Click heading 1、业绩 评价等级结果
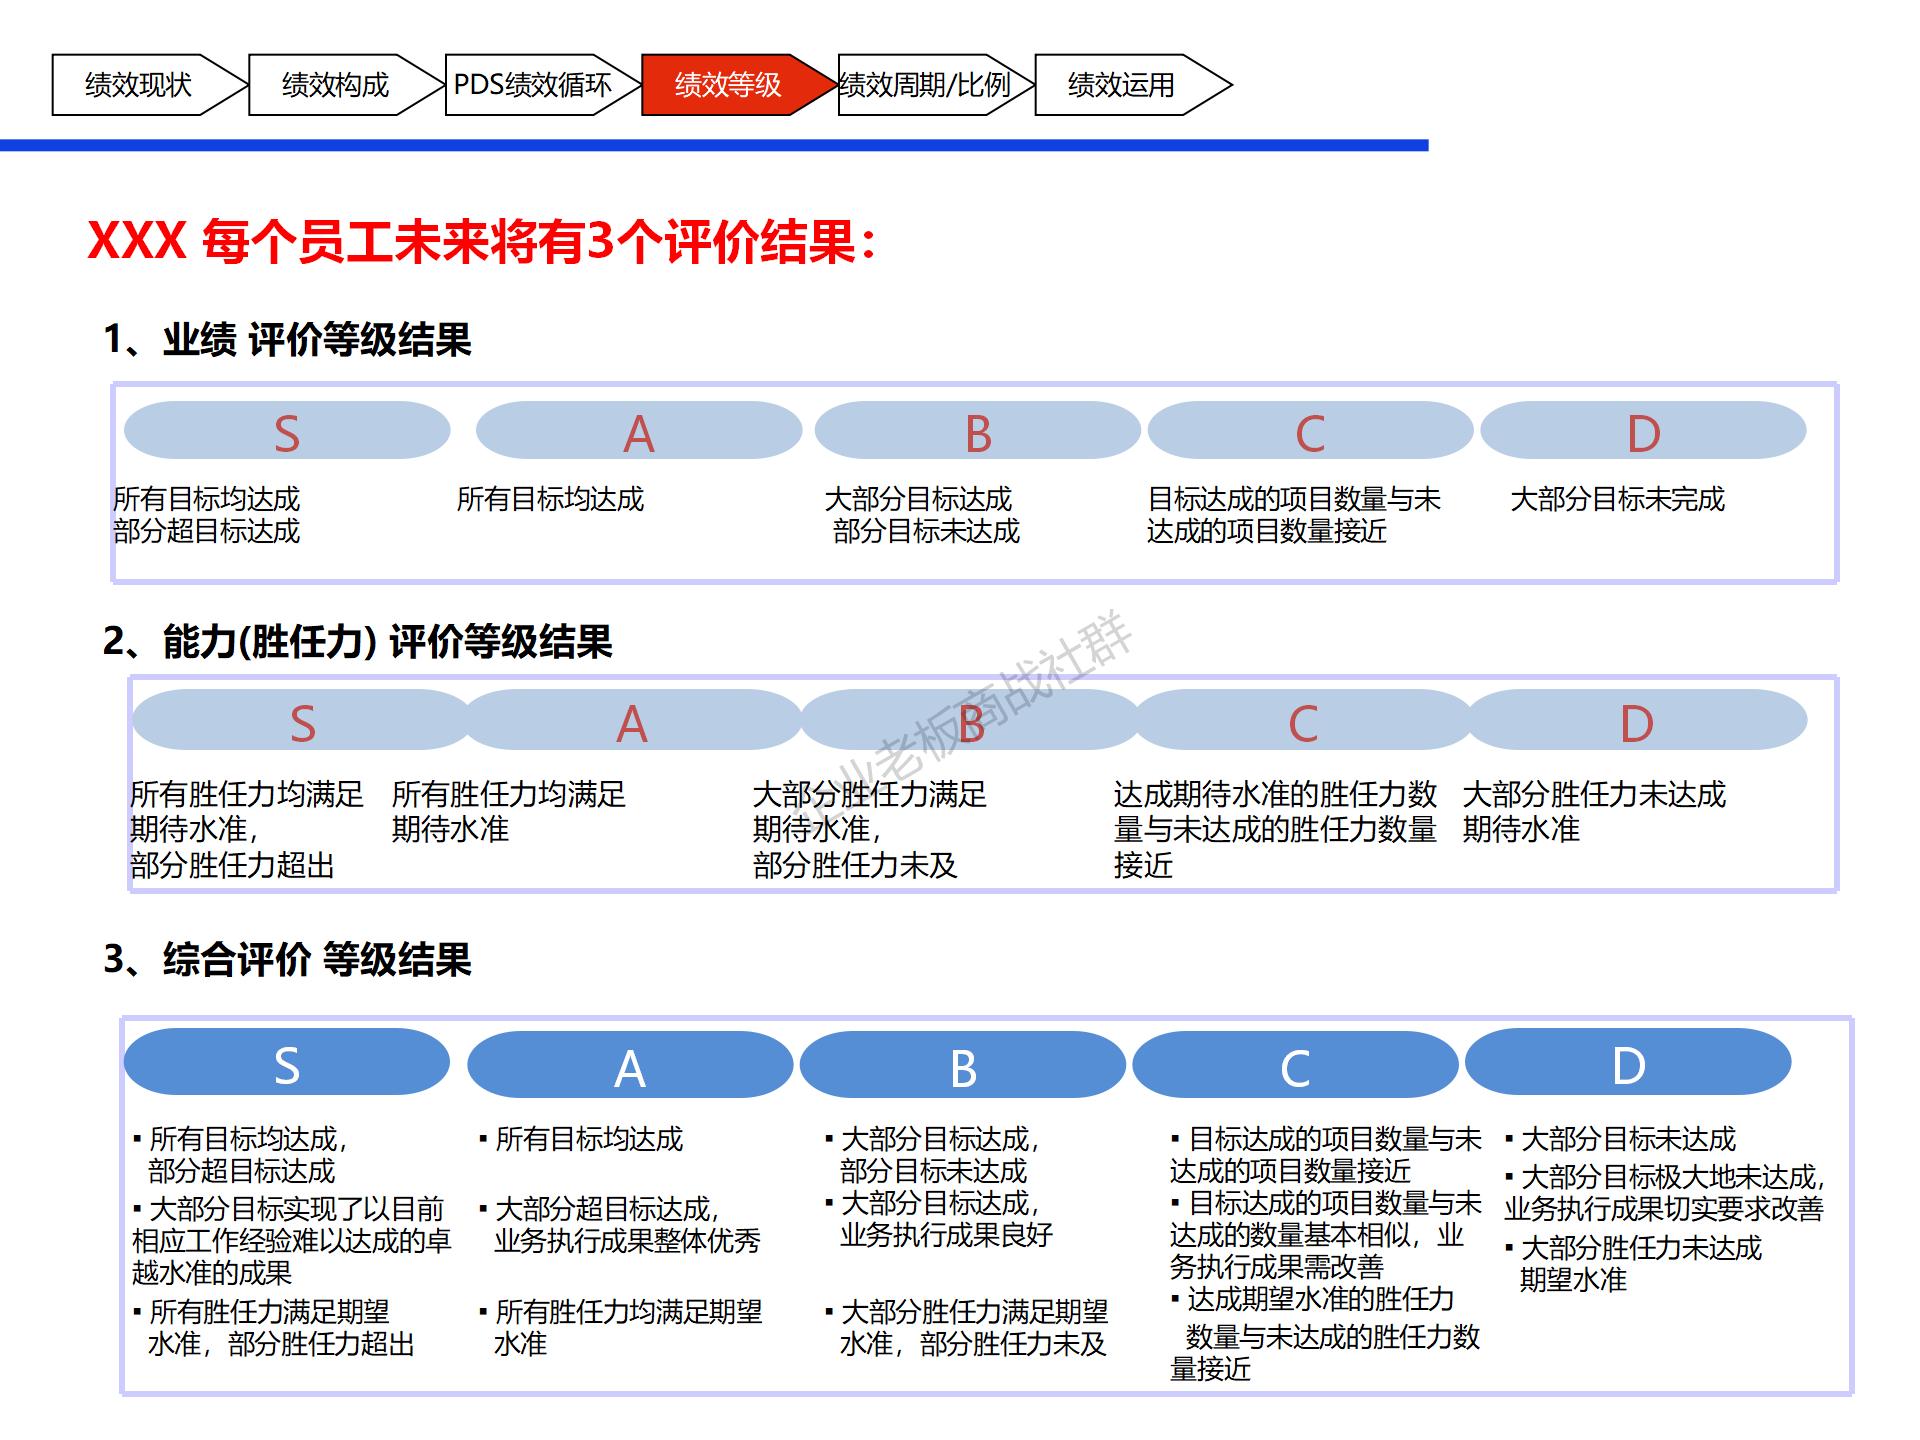This screenshot has height=1440, width=1920. 287,340
